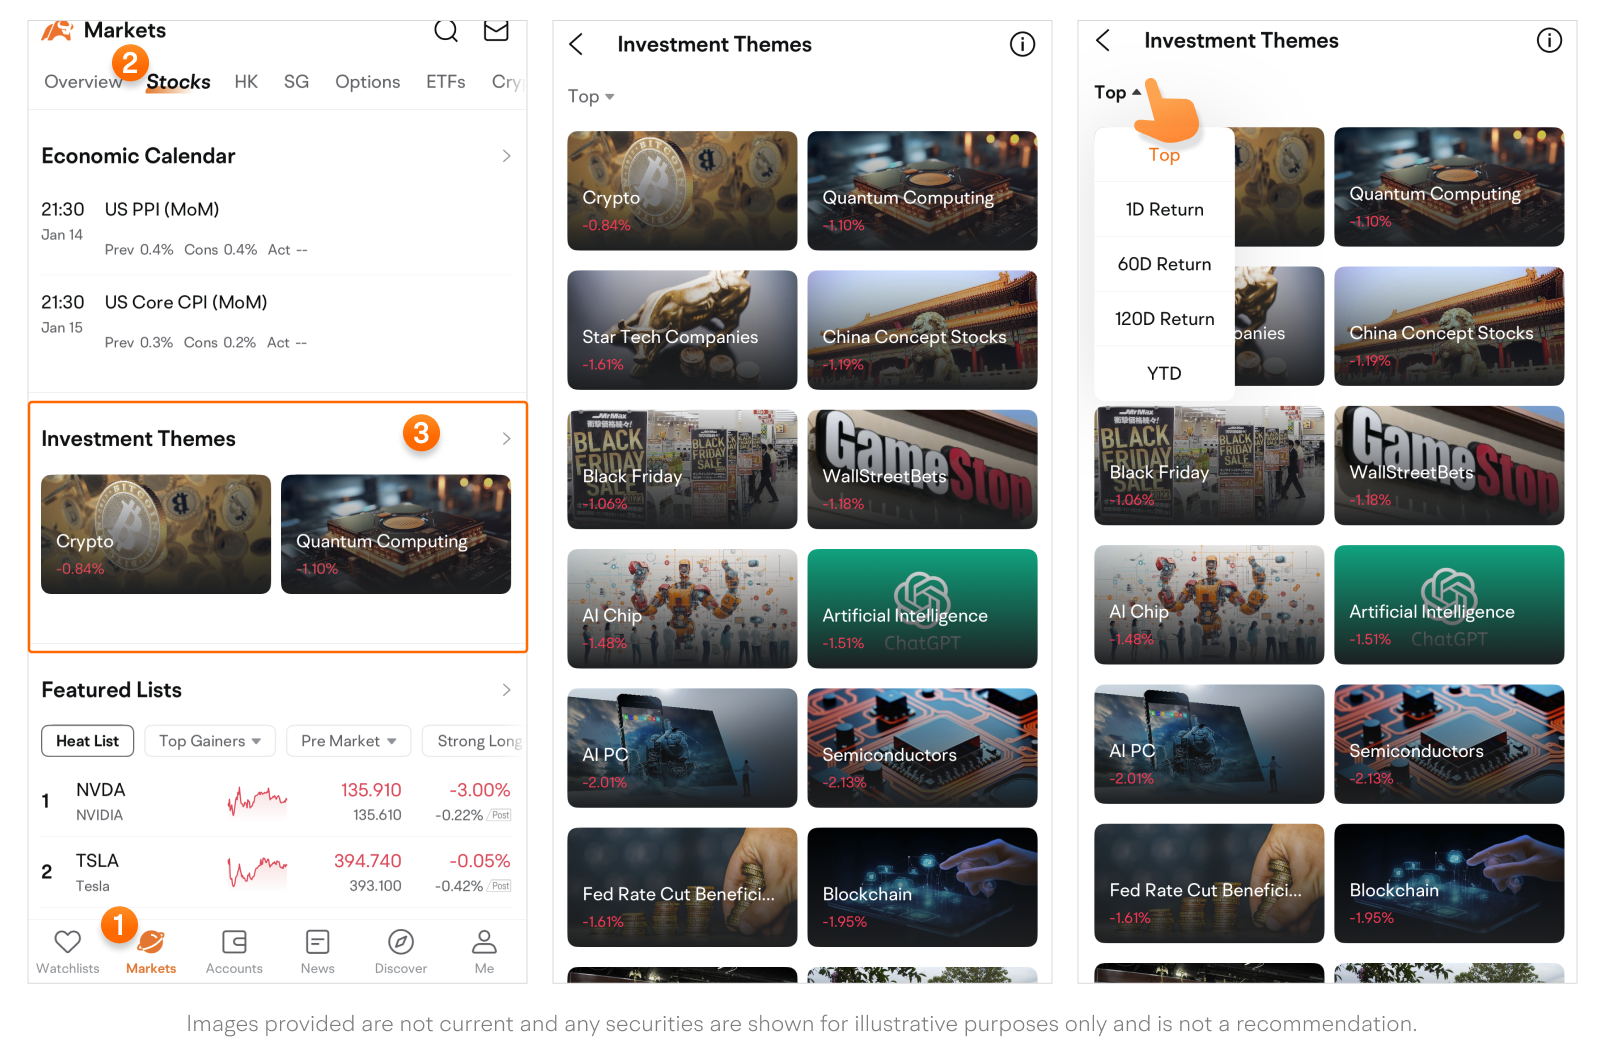
Task: Choose 120D Return in the sort menu
Action: coord(1164,319)
